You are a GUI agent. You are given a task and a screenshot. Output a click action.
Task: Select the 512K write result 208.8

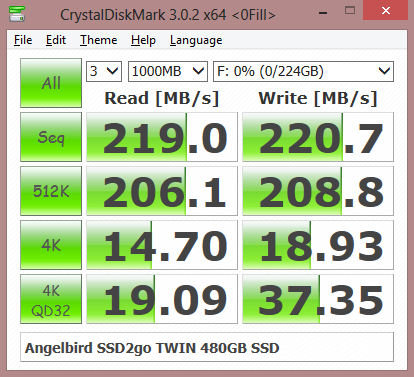[x=318, y=191]
